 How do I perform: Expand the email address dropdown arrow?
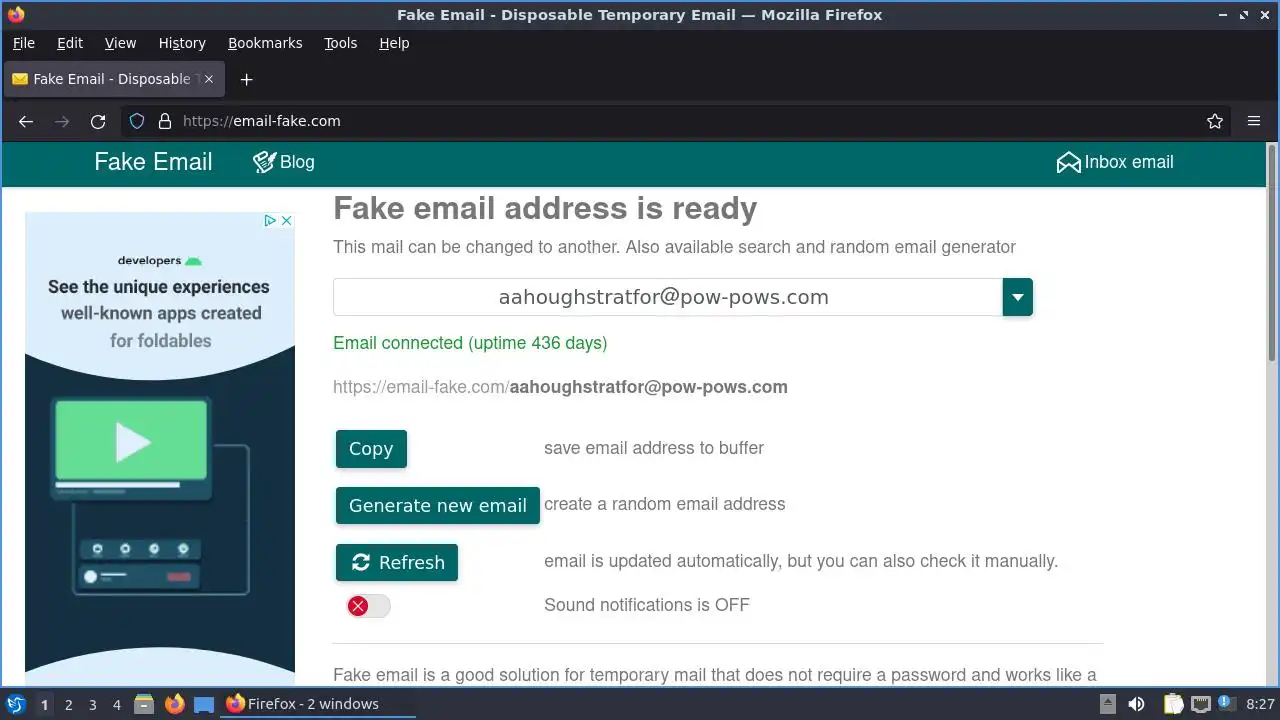[x=1017, y=297]
